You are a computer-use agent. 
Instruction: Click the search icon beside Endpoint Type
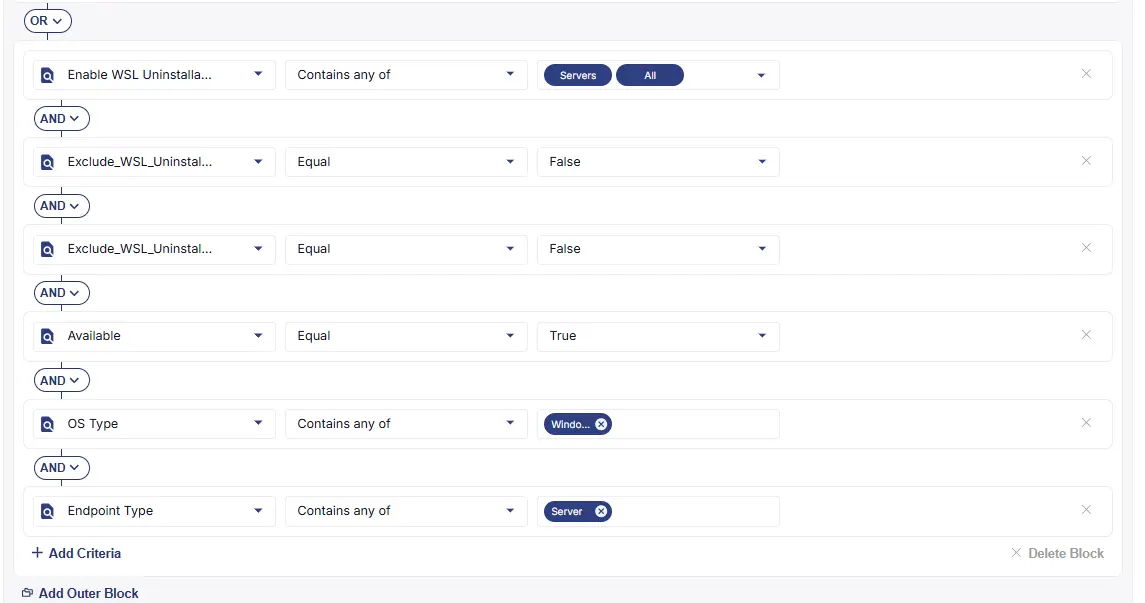(x=47, y=511)
